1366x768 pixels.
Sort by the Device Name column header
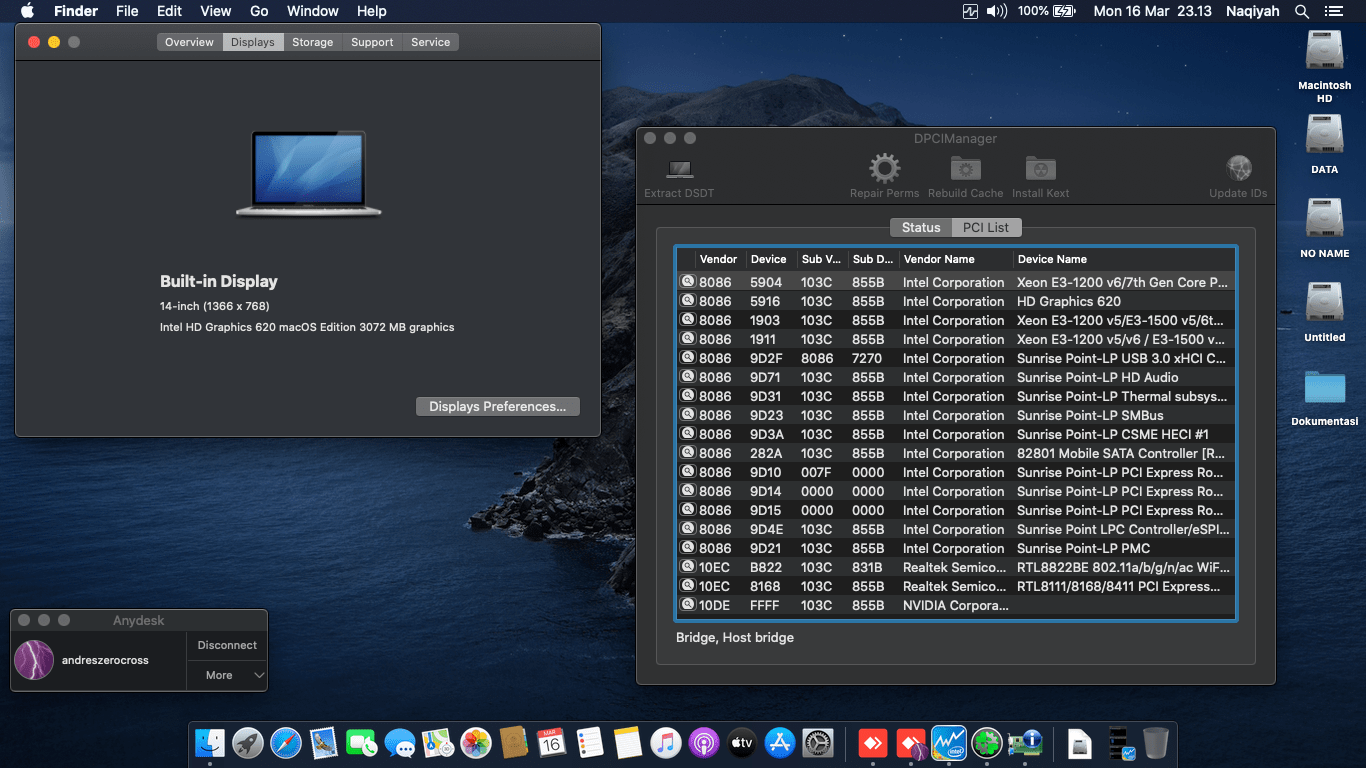coord(1124,259)
